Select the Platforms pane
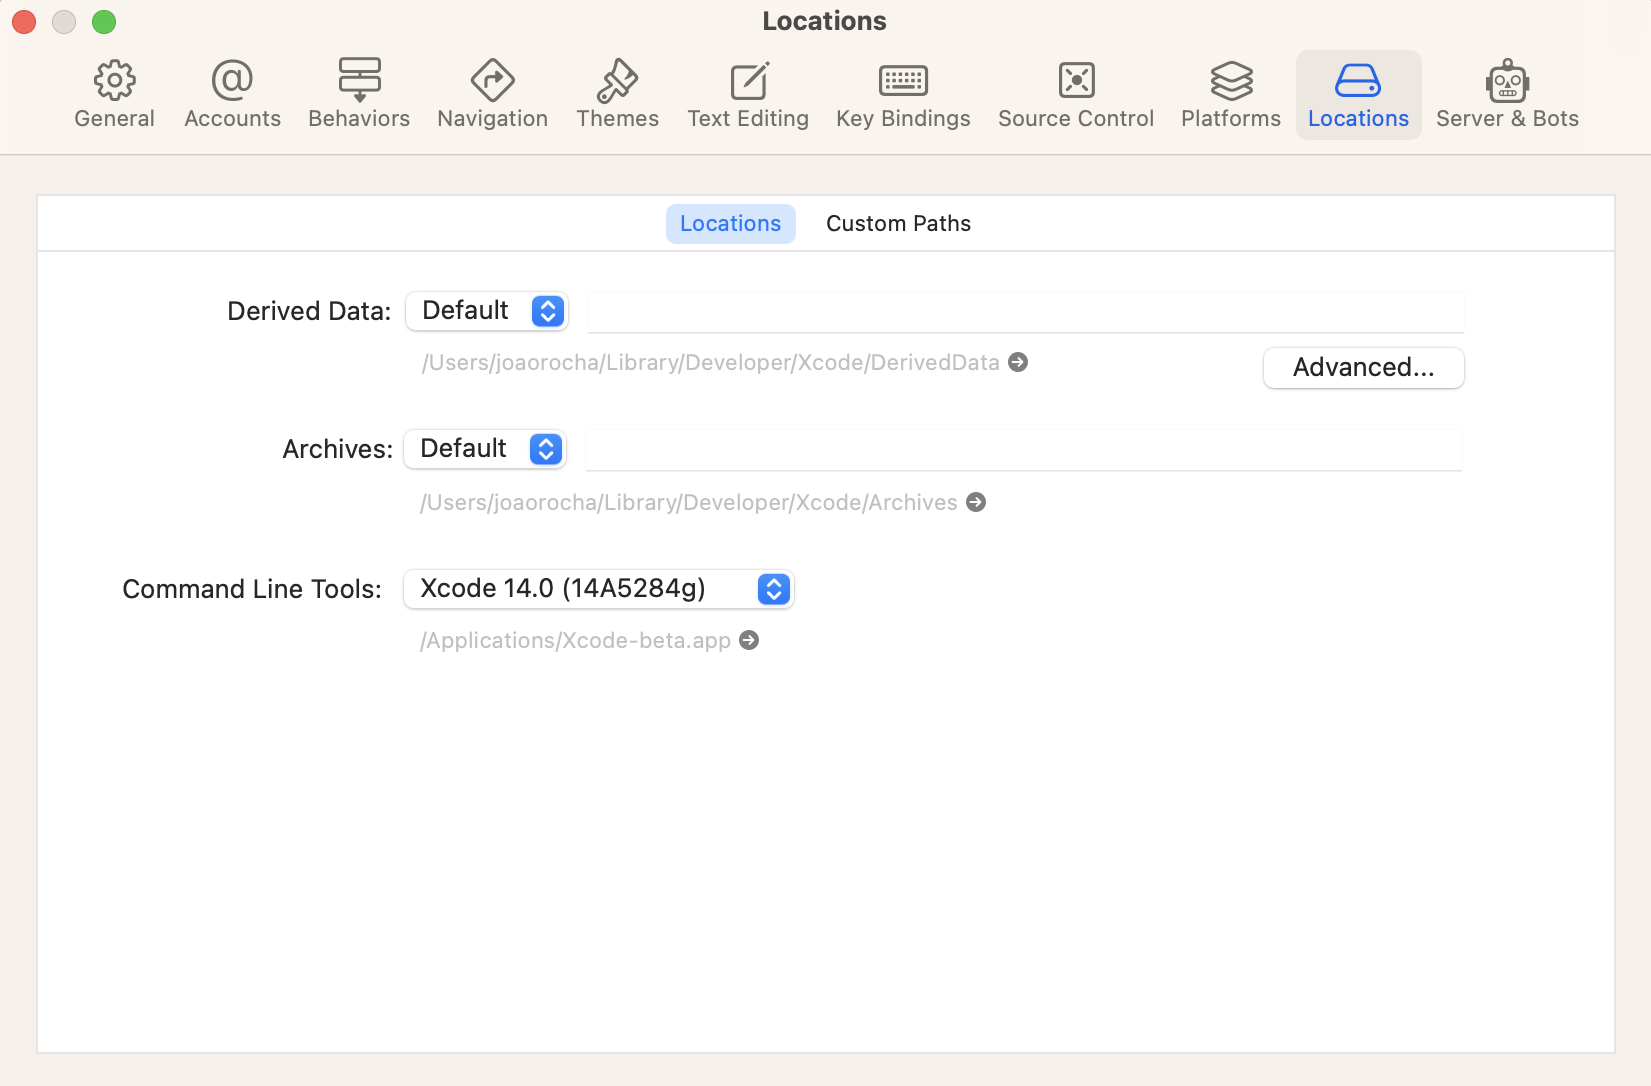Image resolution: width=1651 pixels, height=1086 pixels. tap(1229, 93)
